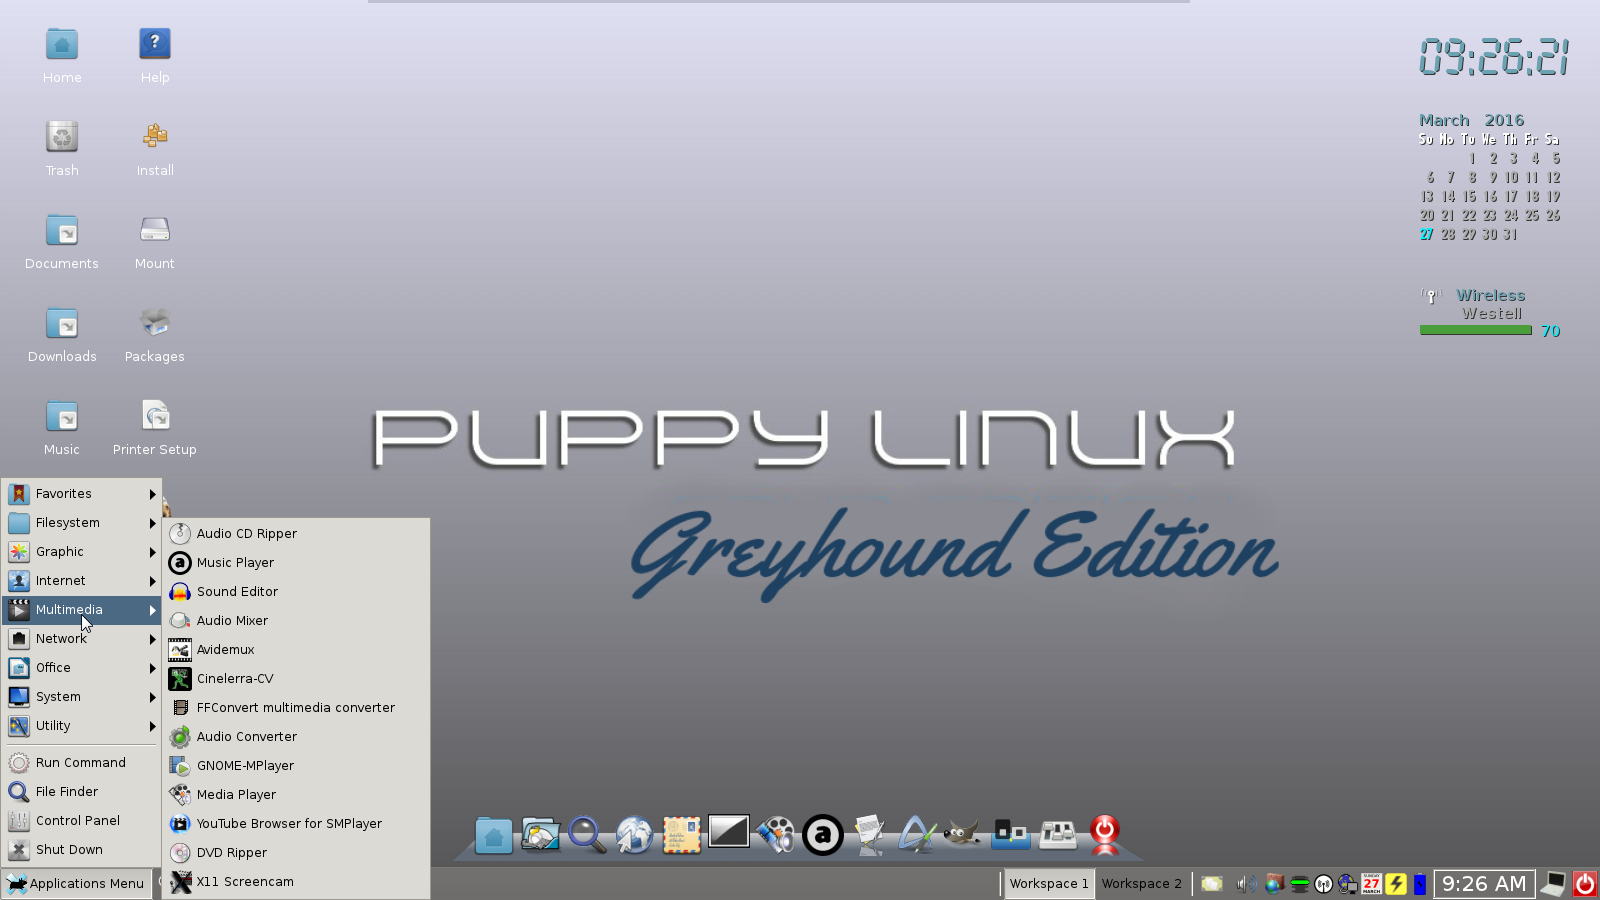Click the Applications Menu button
Image resolution: width=1600 pixels, height=900 pixels.
tap(76, 884)
